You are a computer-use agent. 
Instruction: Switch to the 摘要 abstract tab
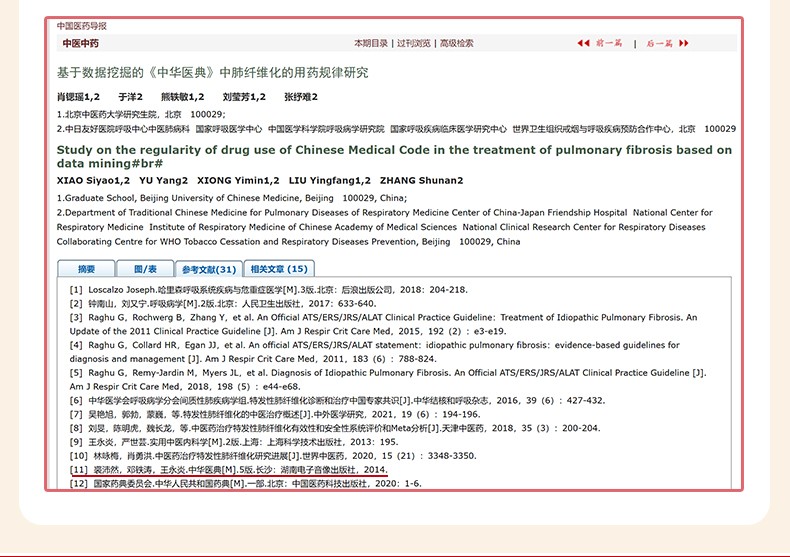point(87,269)
